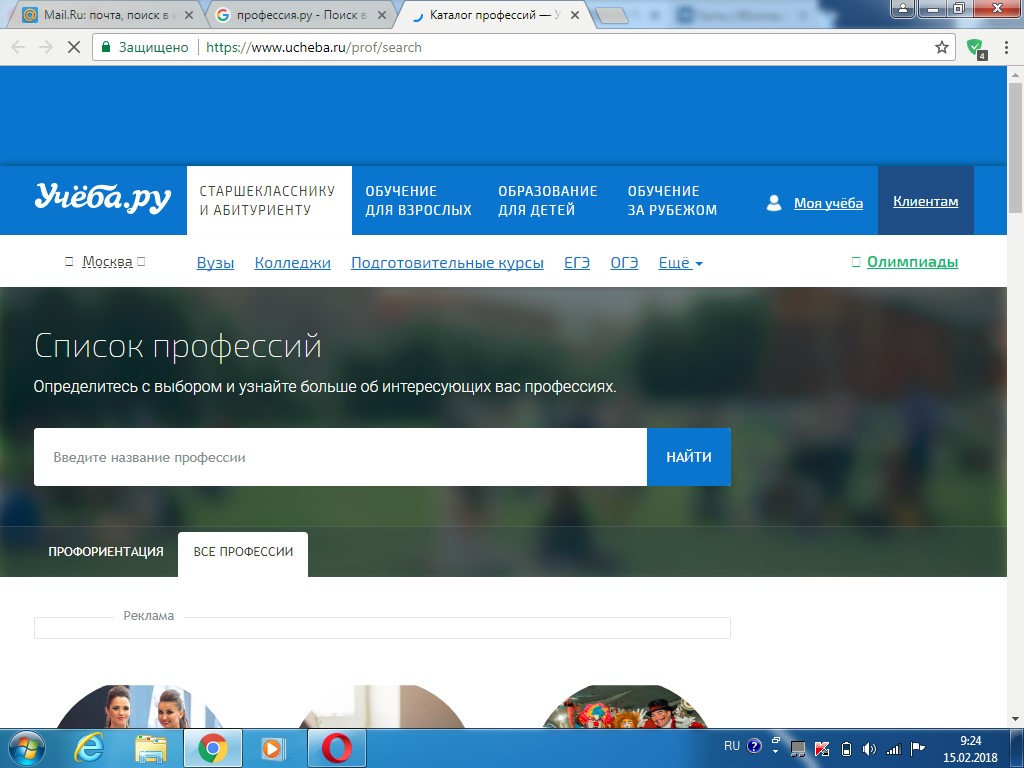Go to Подготовительные курсы
The image size is (1024, 768).
[447, 263]
